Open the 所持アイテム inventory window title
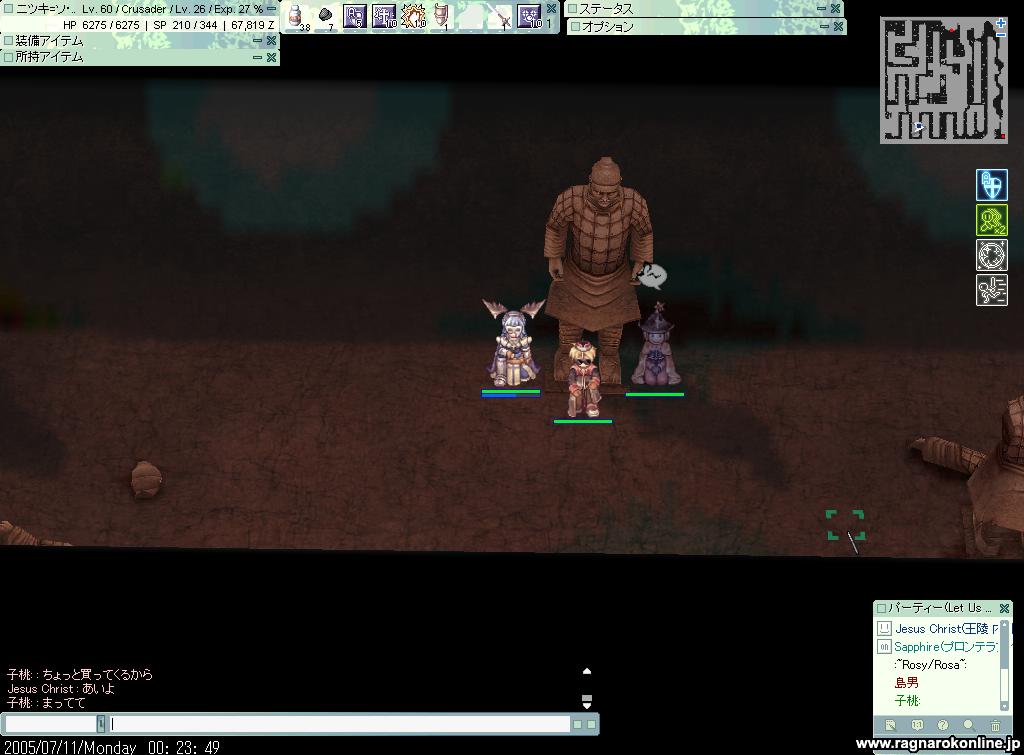 pyautogui.click(x=50, y=57)
